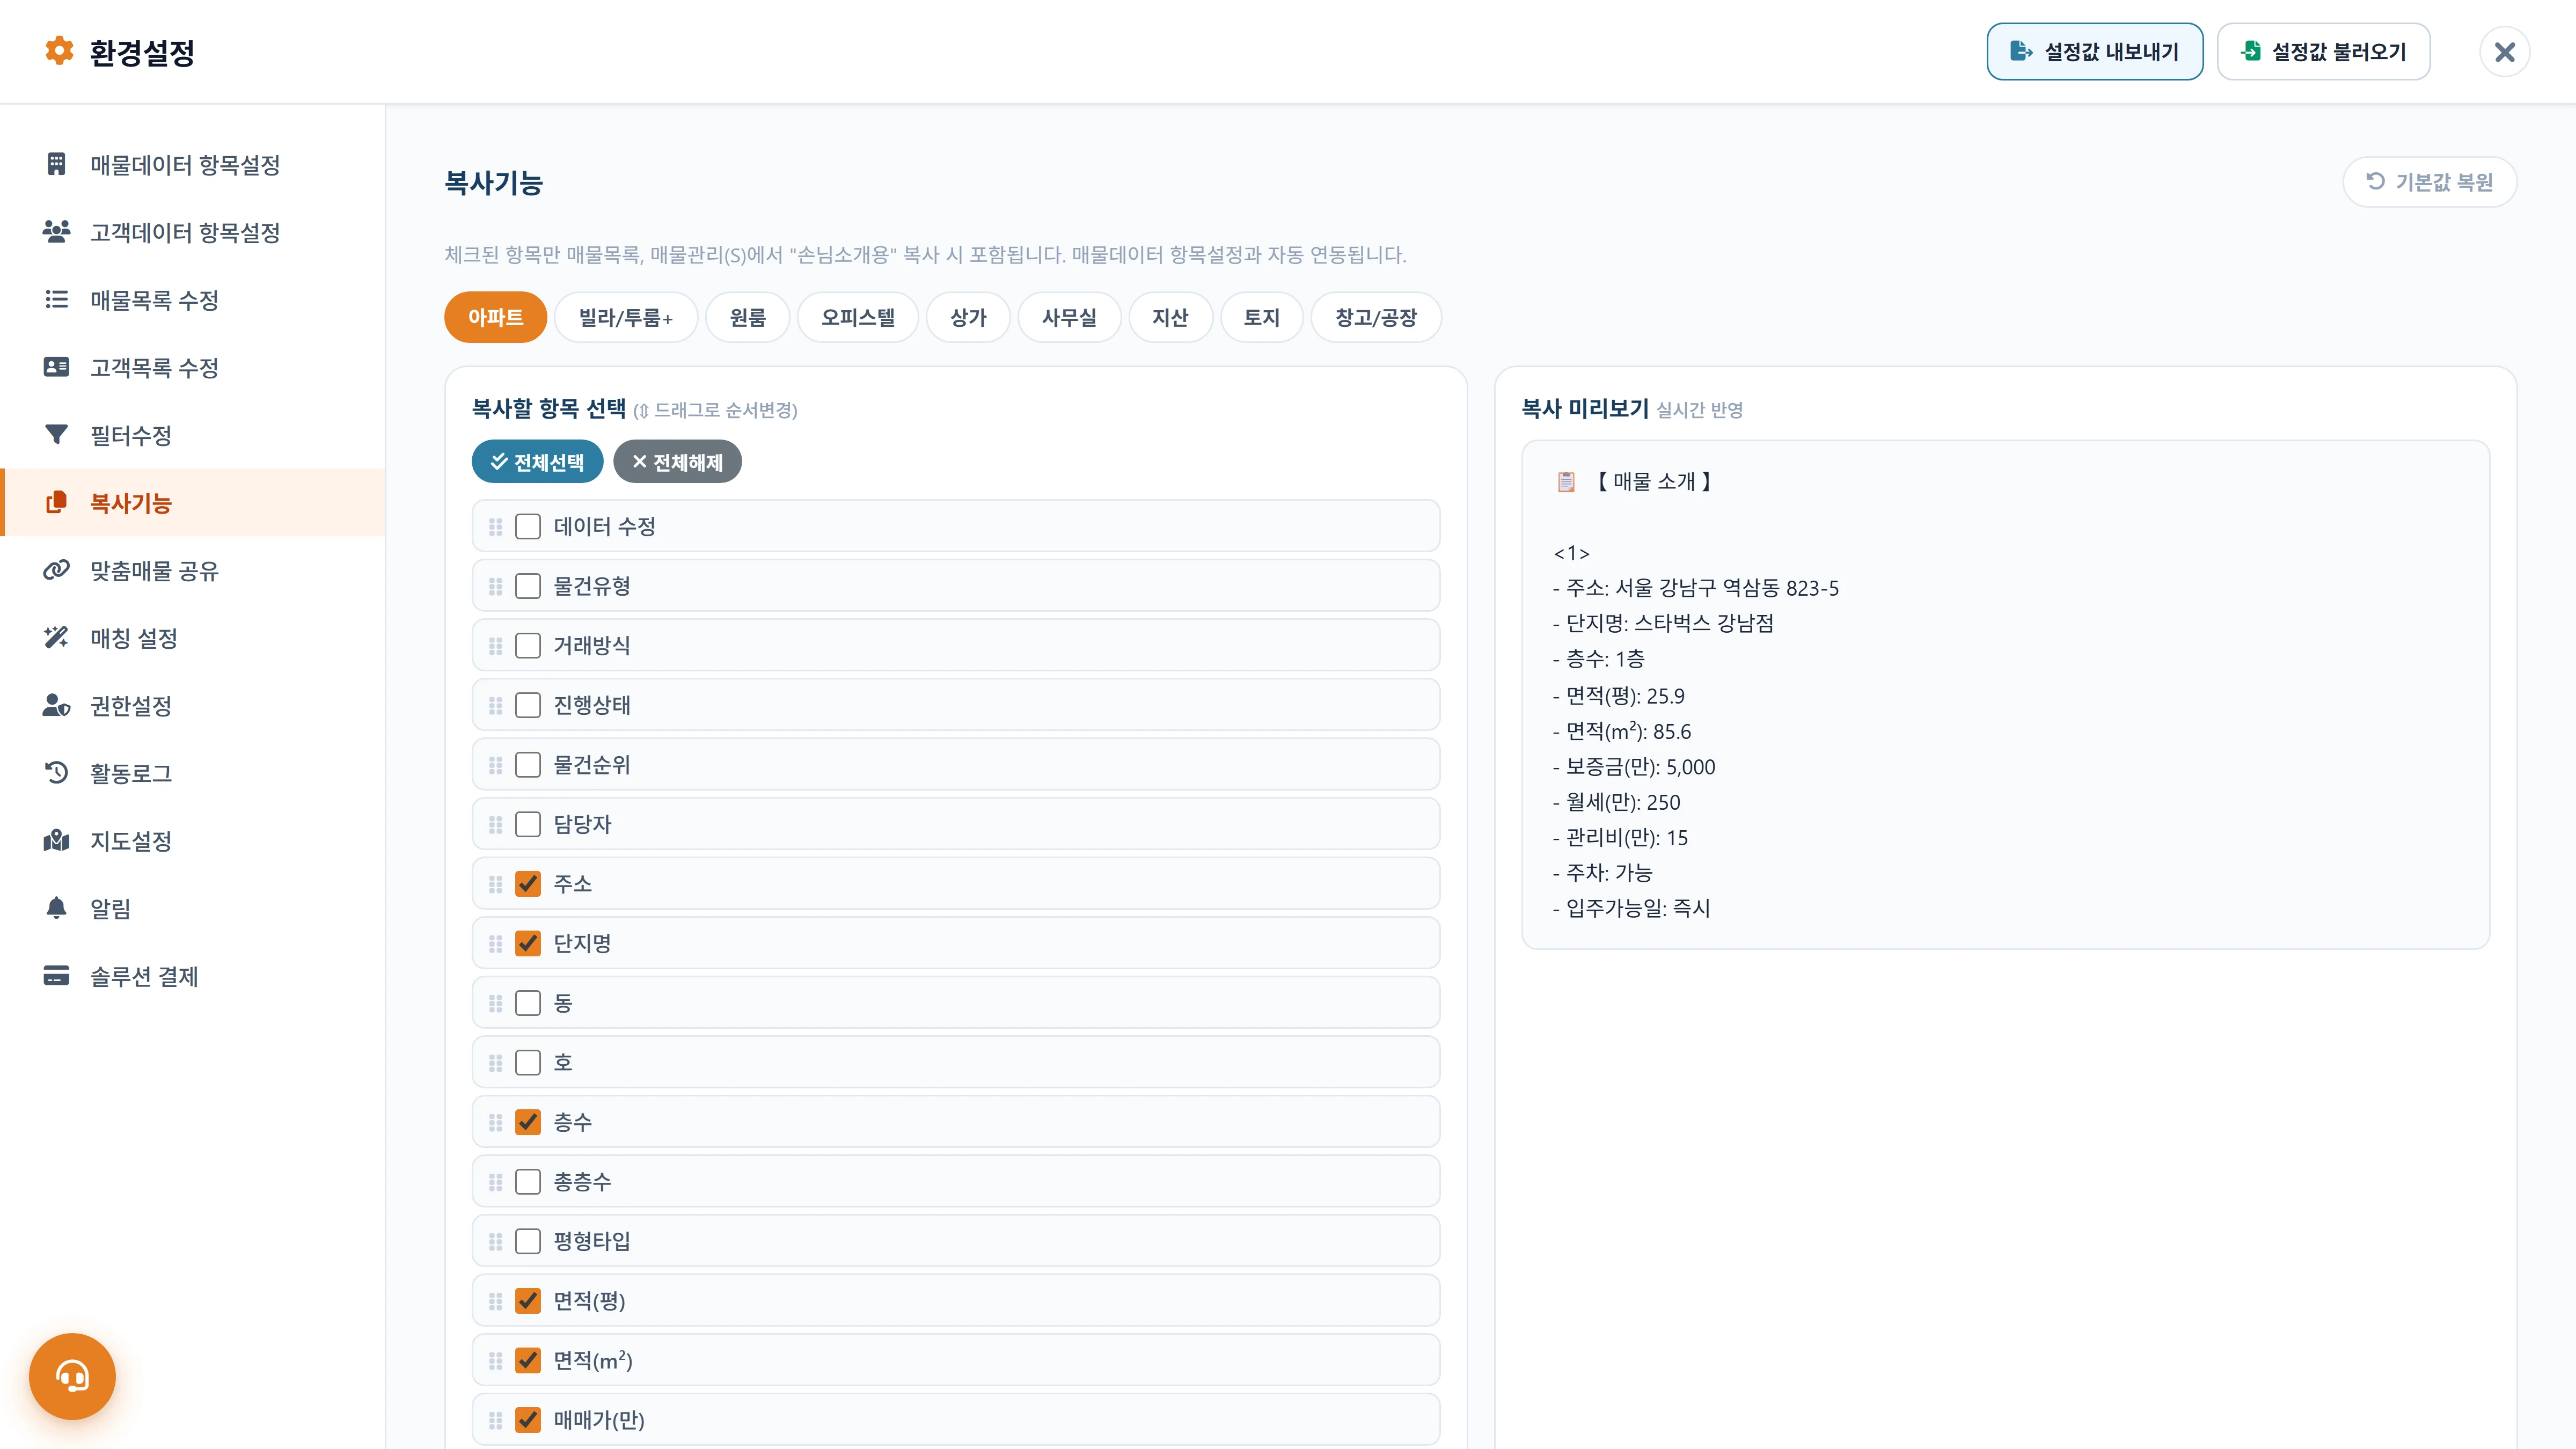Viewport: 2576px width, 1449px height.
Task: Uncheck the 주소 checkbox
Action: (528, 884)
